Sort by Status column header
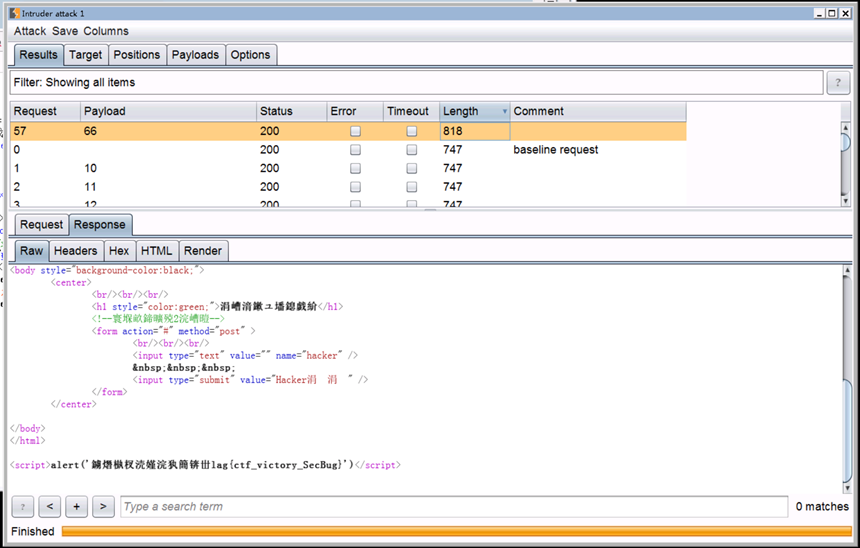This screenshot has height=548, width=860. (x=292, y=111)
